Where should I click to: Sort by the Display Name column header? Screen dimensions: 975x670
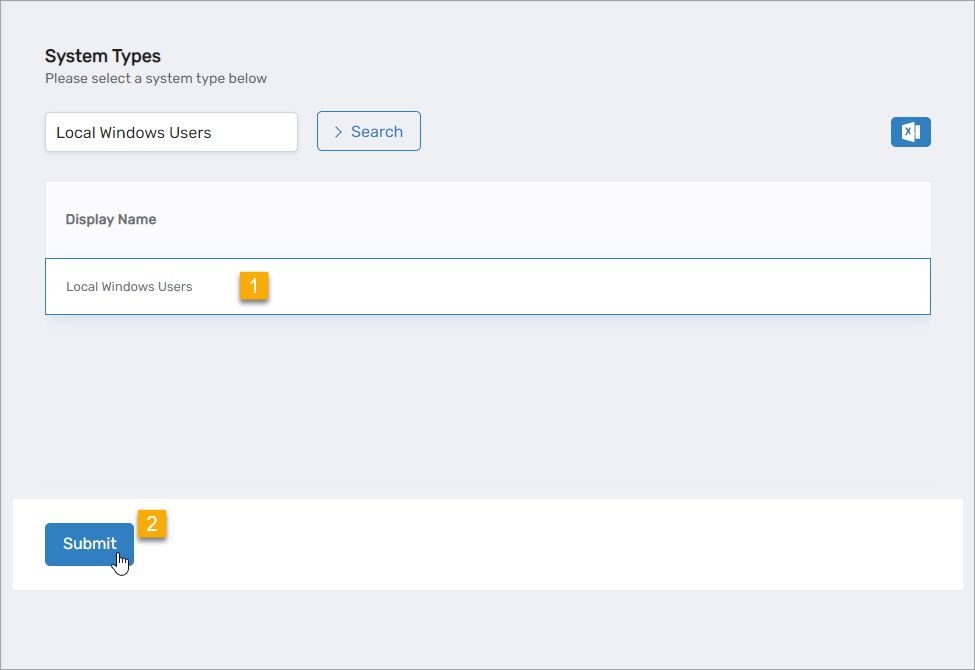111,220
